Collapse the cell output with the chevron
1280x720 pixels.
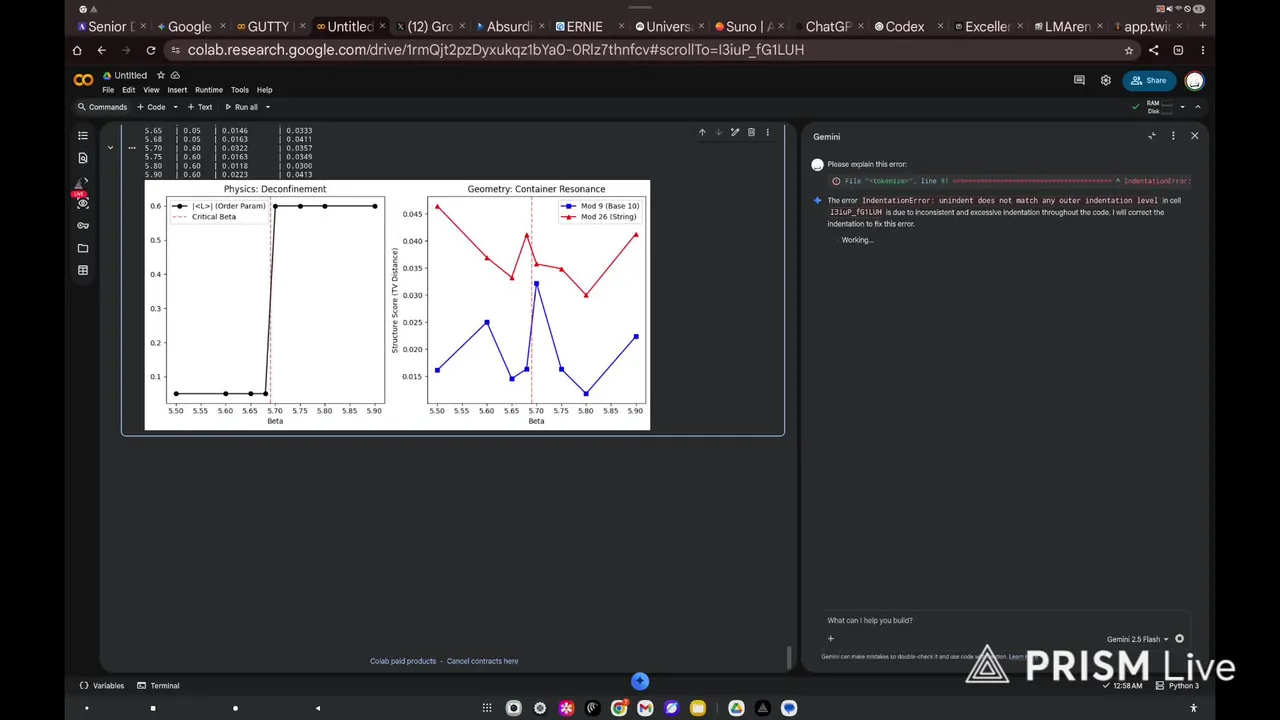[110, 148]
